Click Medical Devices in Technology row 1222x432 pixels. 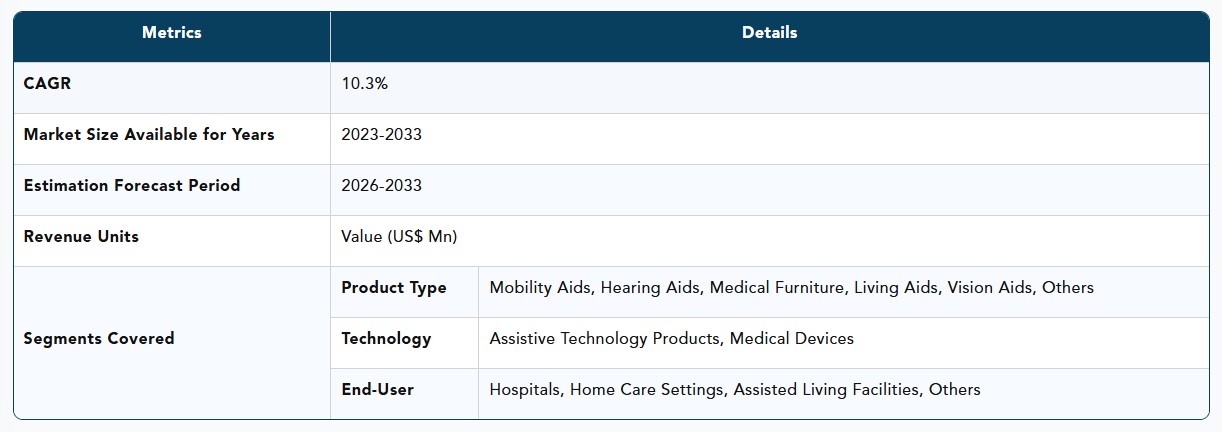[792, 338]
